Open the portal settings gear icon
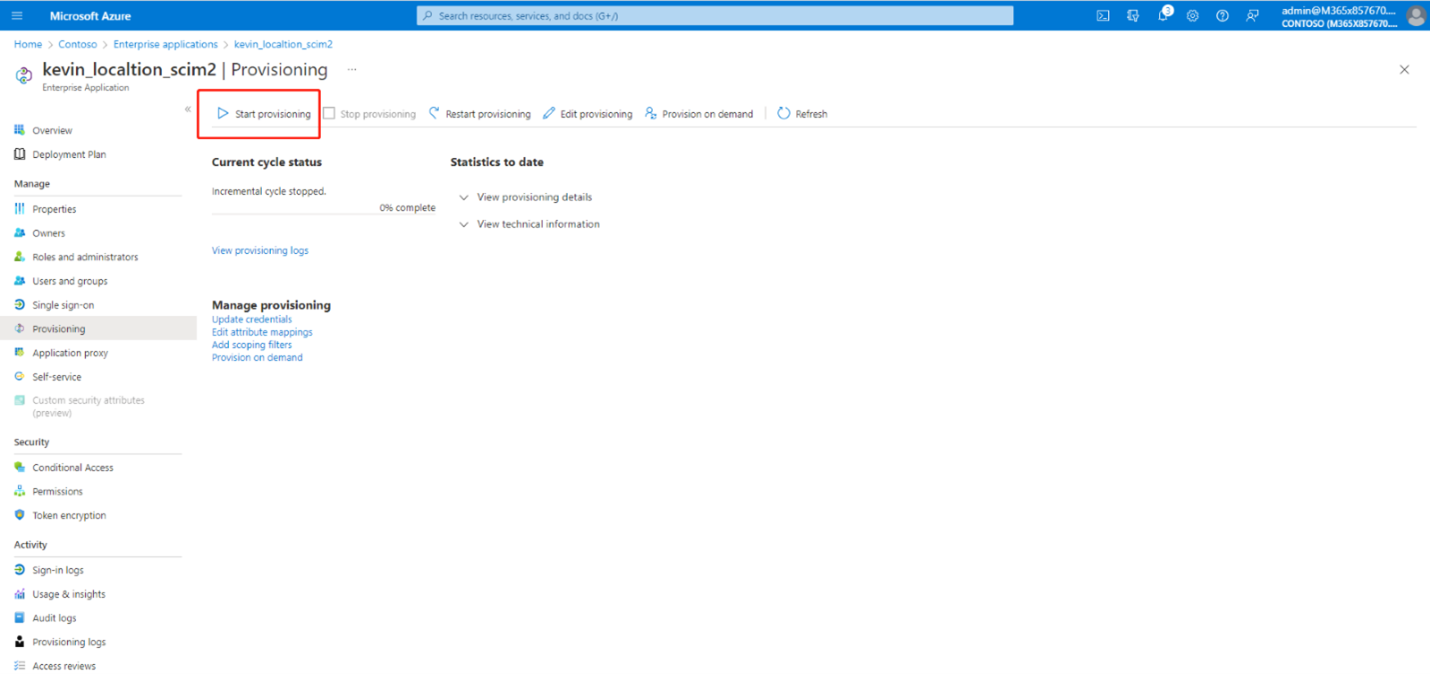Viewport: 1430px width, 674px height. 1193,16
